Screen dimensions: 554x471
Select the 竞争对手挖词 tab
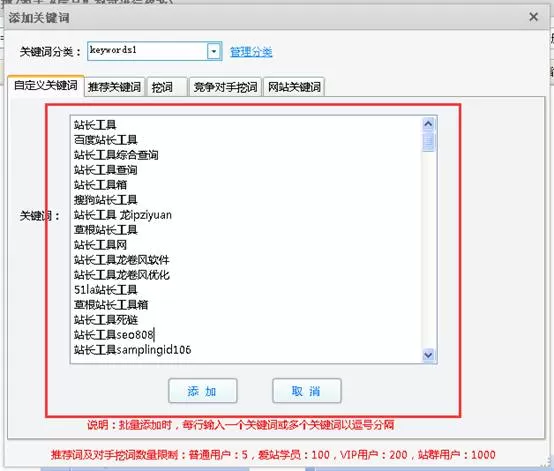(x=225, y=87)
